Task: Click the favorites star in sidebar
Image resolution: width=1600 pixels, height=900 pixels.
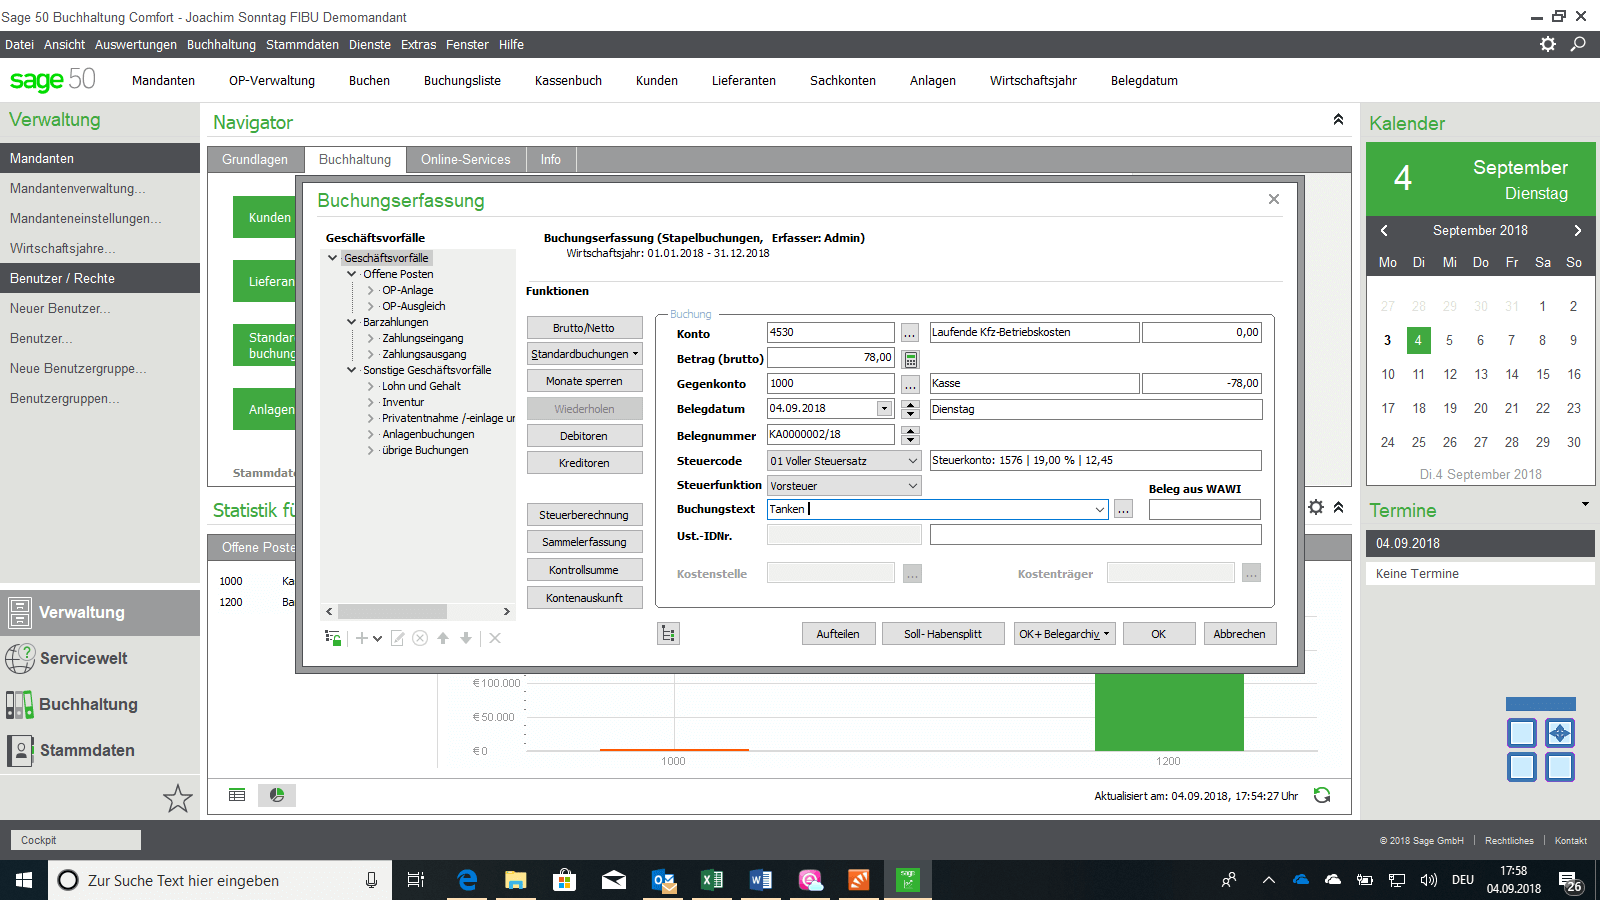Action: click(x=177, y=798)
